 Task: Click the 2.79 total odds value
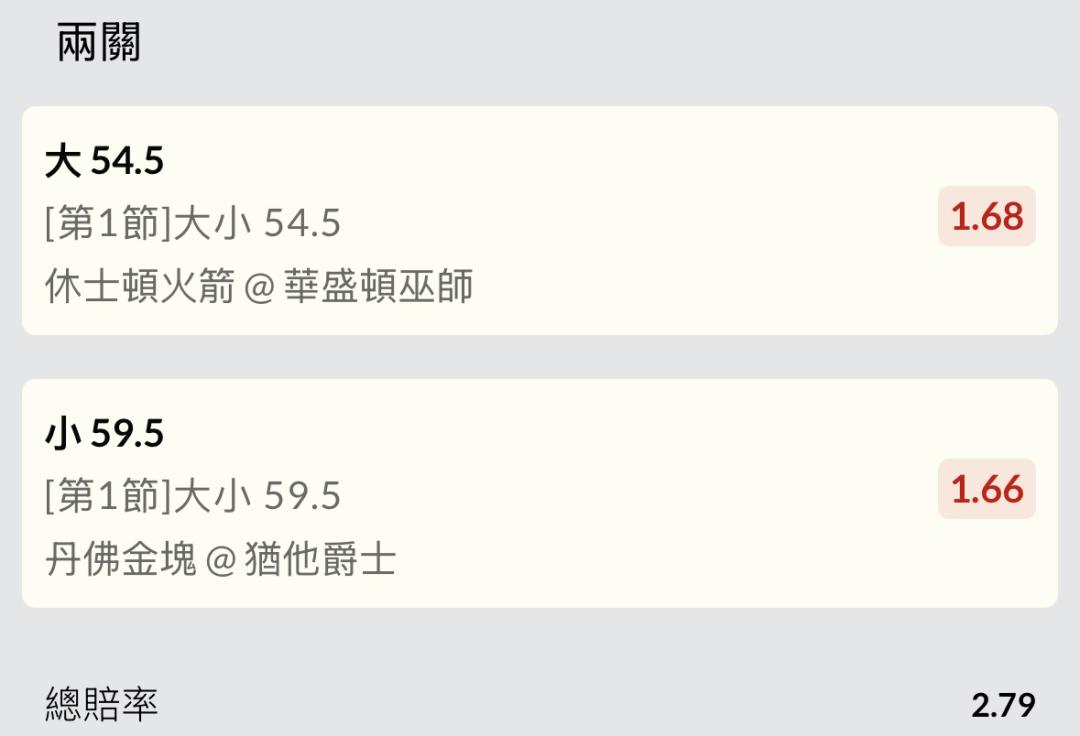coord(1003,705)
